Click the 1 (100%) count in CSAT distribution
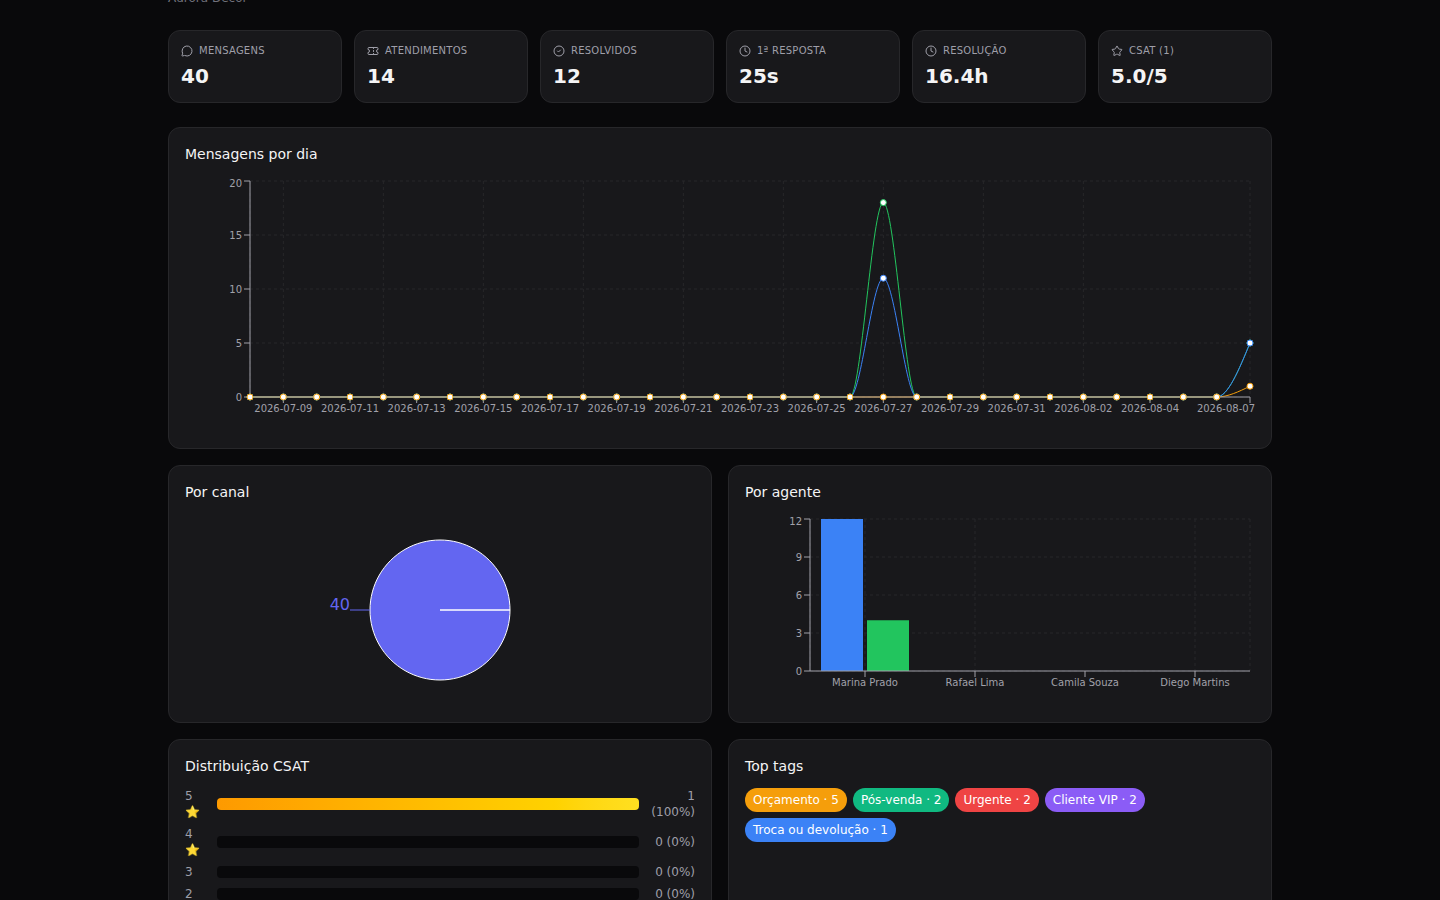This screenshot has height=900, width=1440. coord(673,804)
